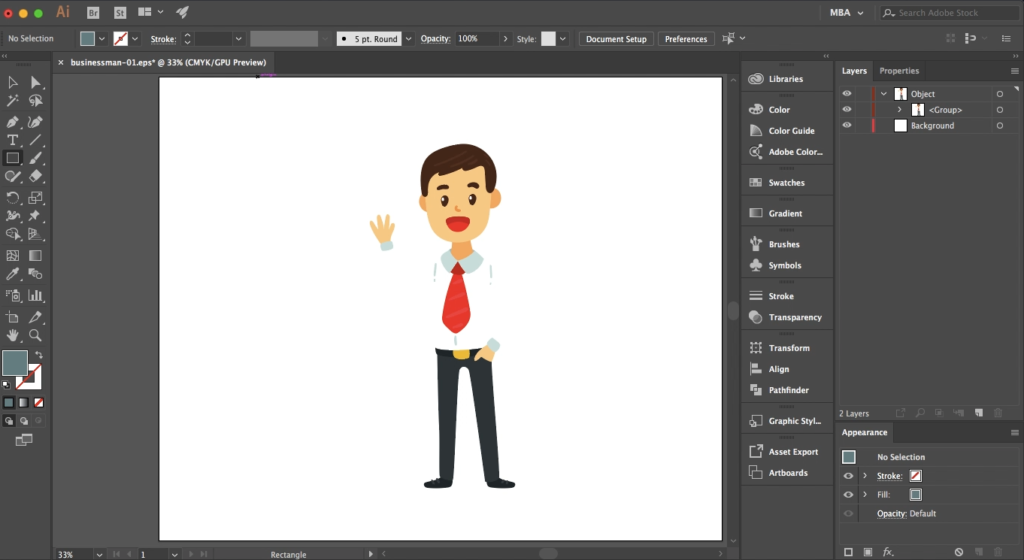The width and height of the screenshot is (1024, 560).
Task: Select the Hand tool
Action: pyautogui.click(x=13, y=335)
